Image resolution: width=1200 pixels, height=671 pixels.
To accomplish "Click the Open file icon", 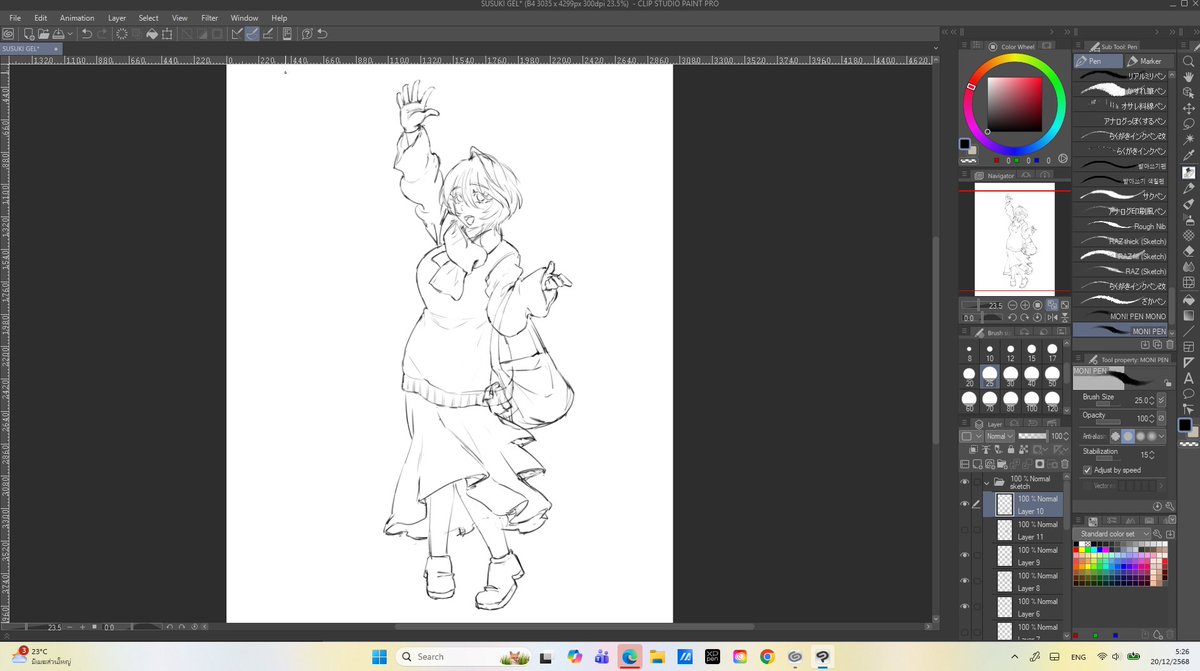I will (44, 34).
